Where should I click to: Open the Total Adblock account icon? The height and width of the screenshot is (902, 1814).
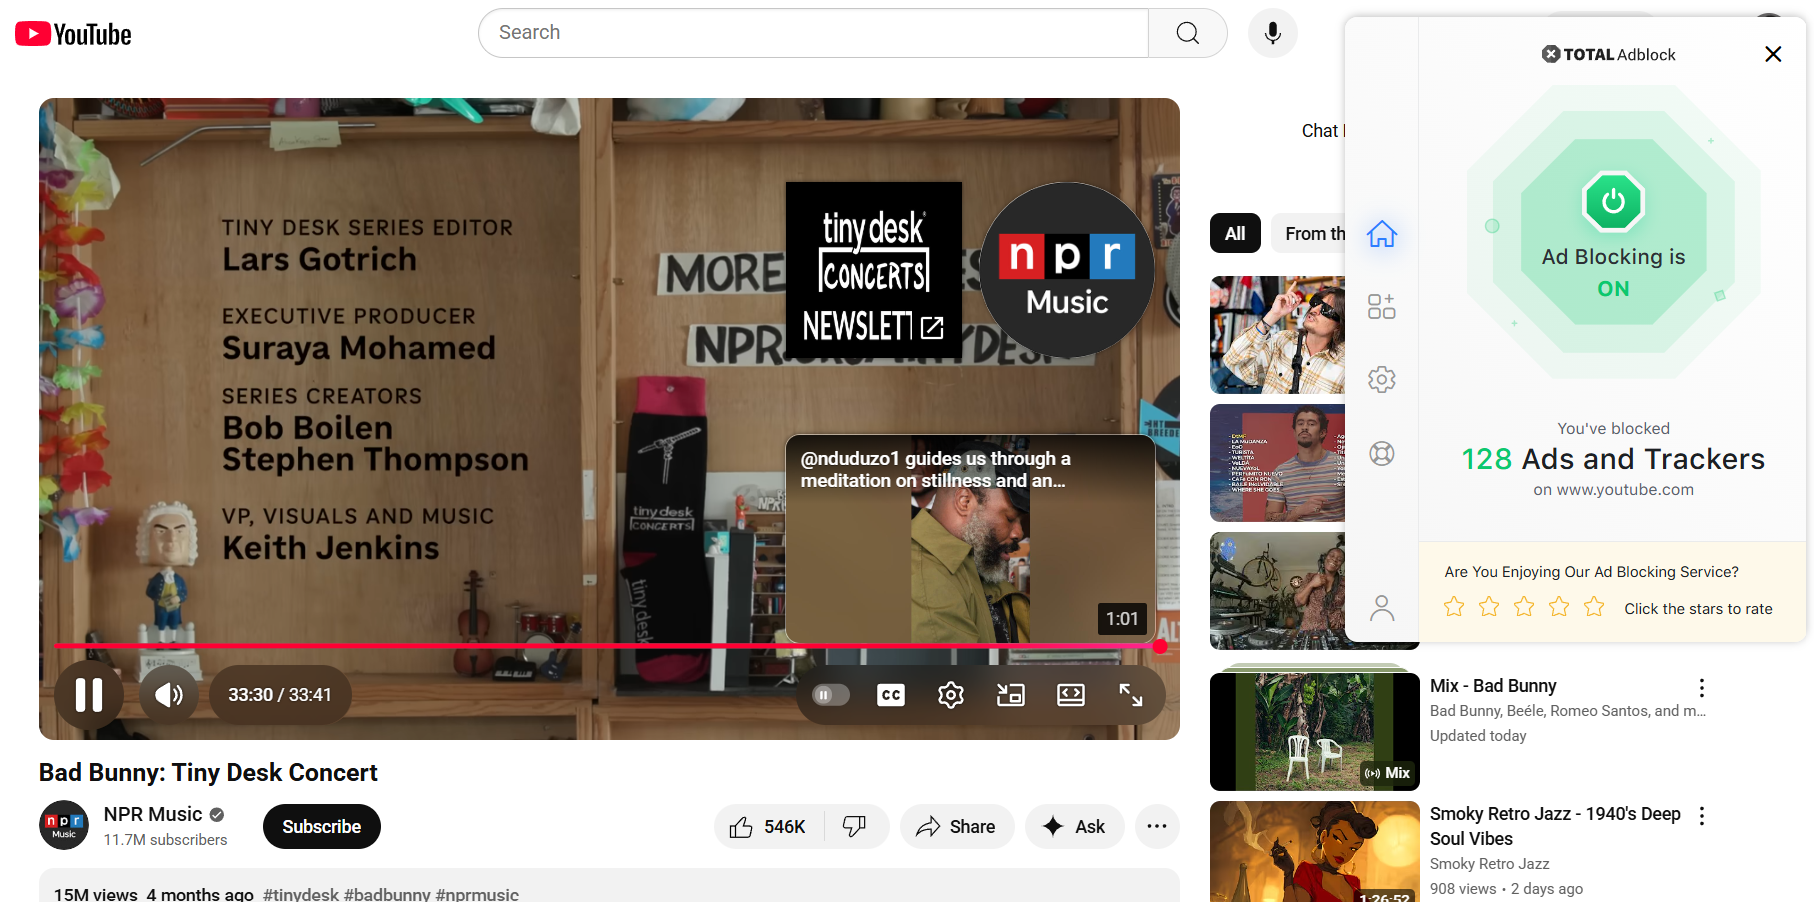pyautogui.click(x=1382, y=608)
